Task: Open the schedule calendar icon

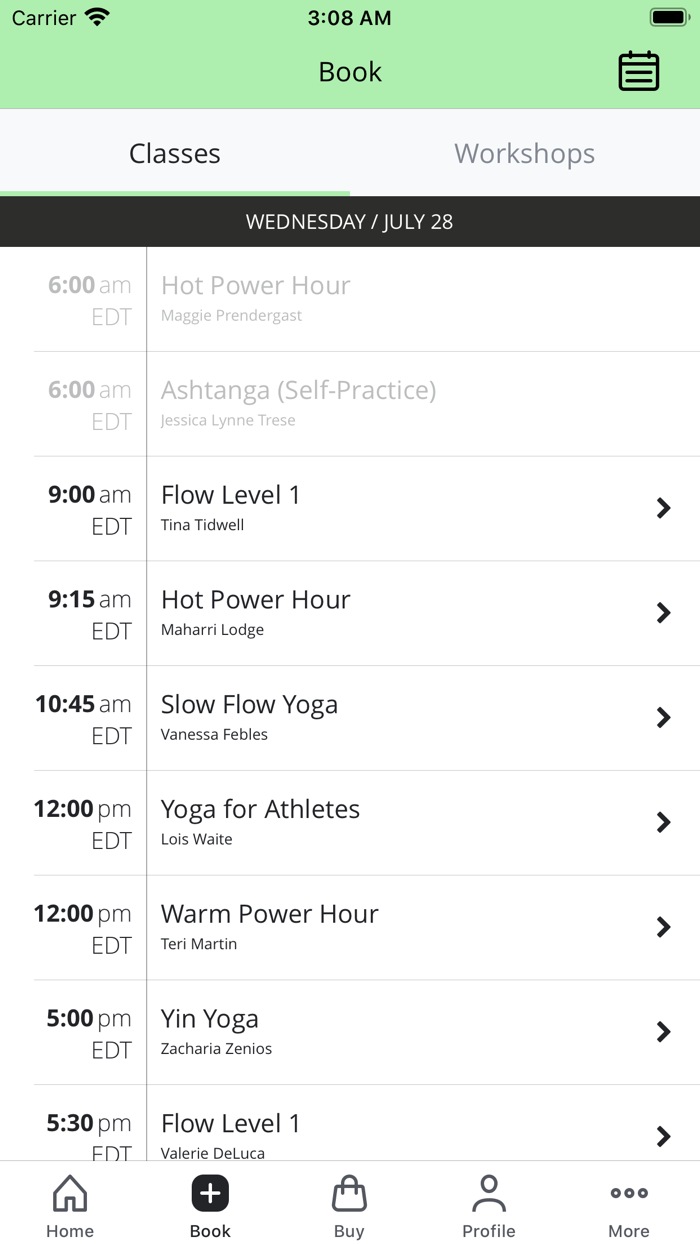Action: [638, 71]
